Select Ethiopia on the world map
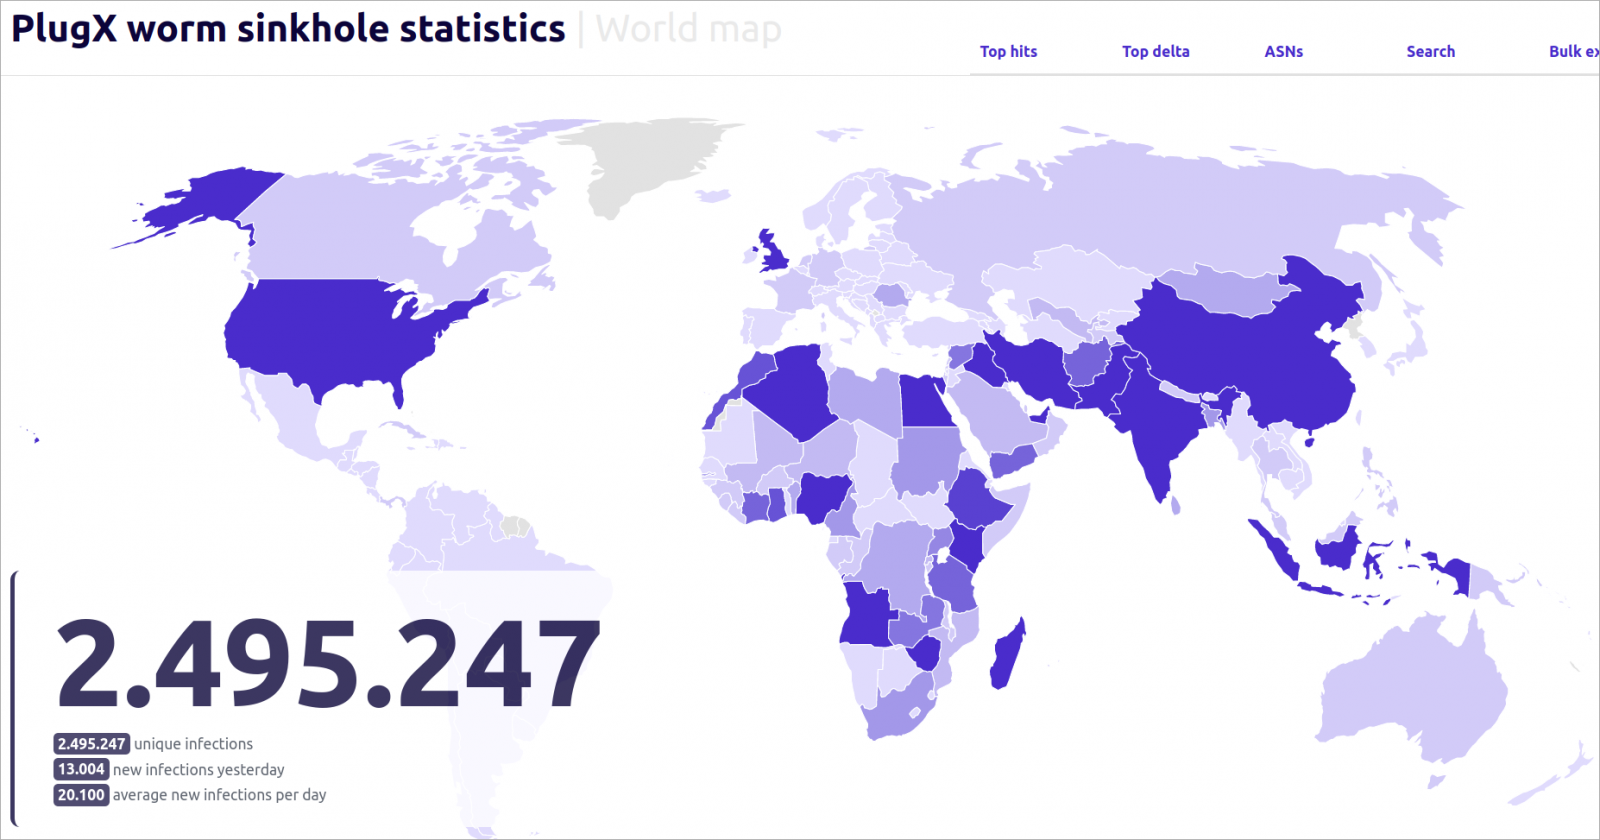 tap(980, 500)
